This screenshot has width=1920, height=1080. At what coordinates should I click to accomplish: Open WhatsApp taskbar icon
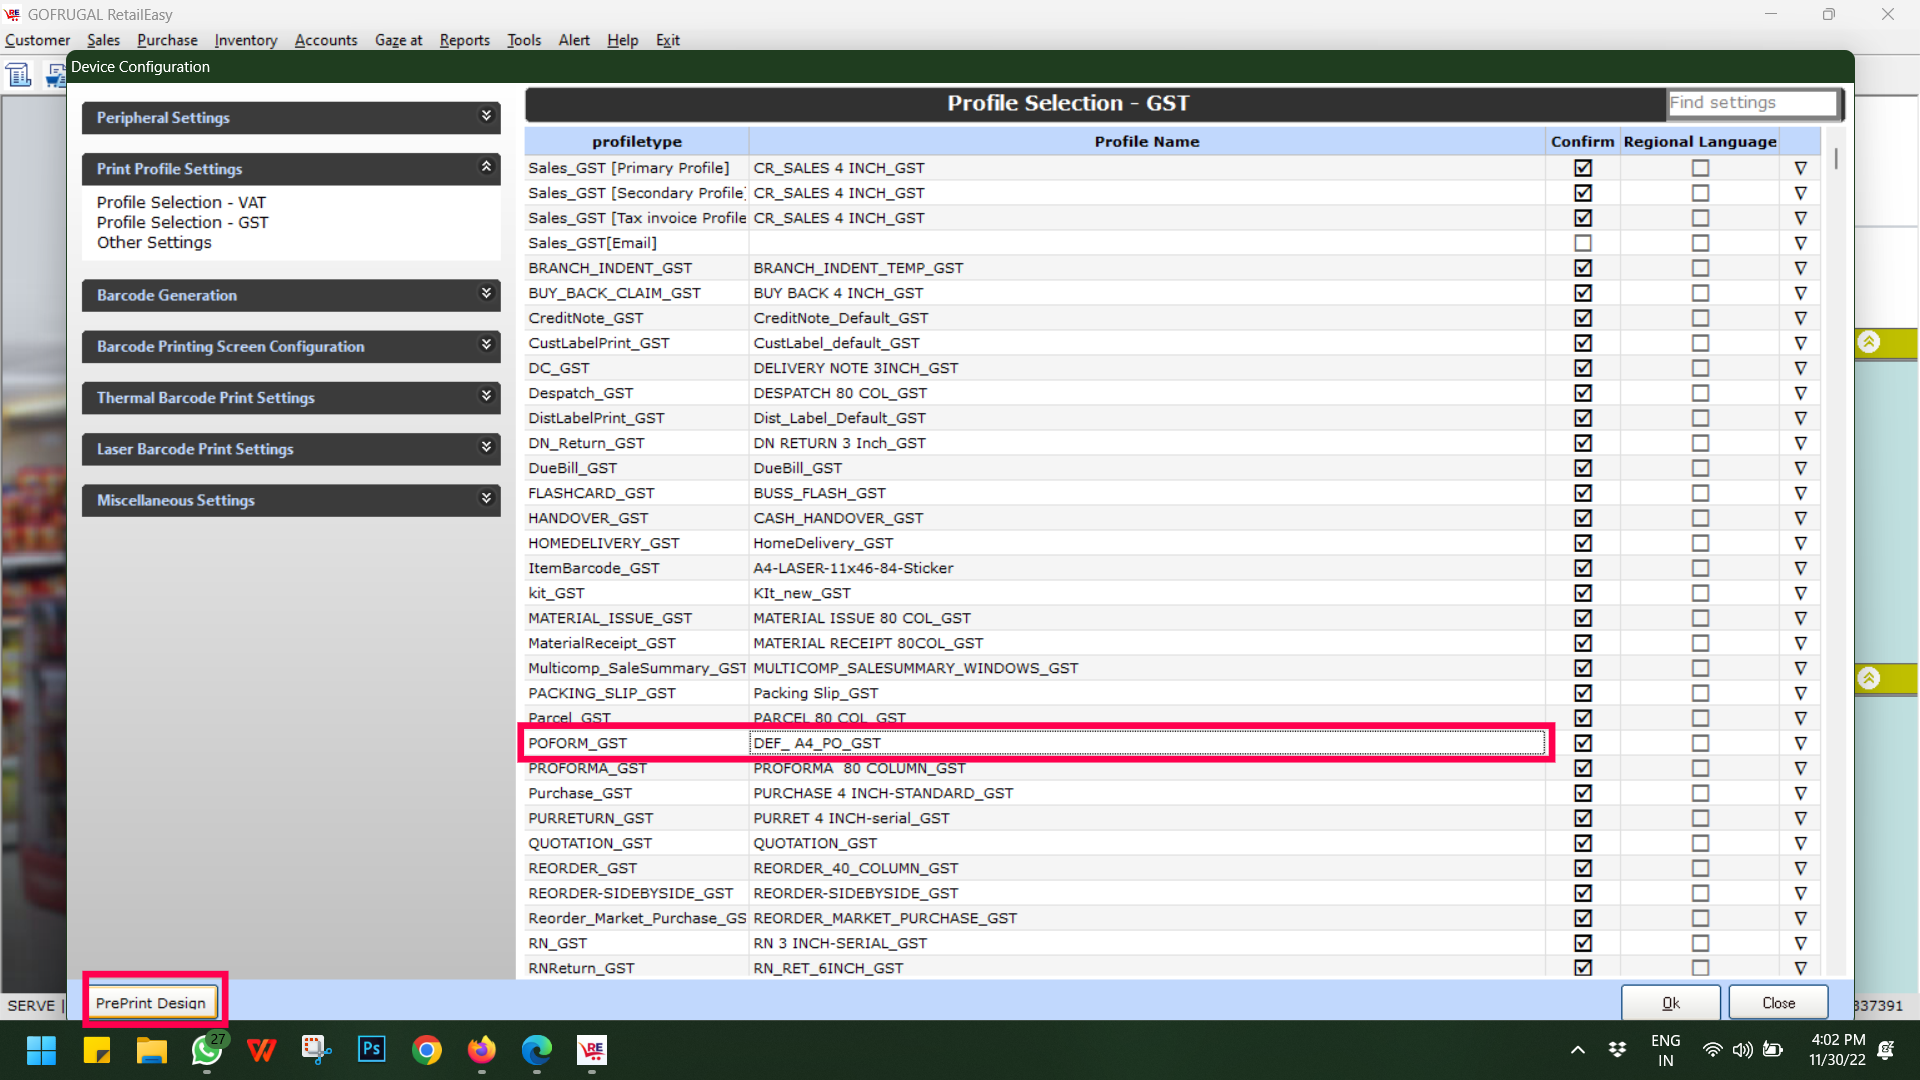[207, 1050]
